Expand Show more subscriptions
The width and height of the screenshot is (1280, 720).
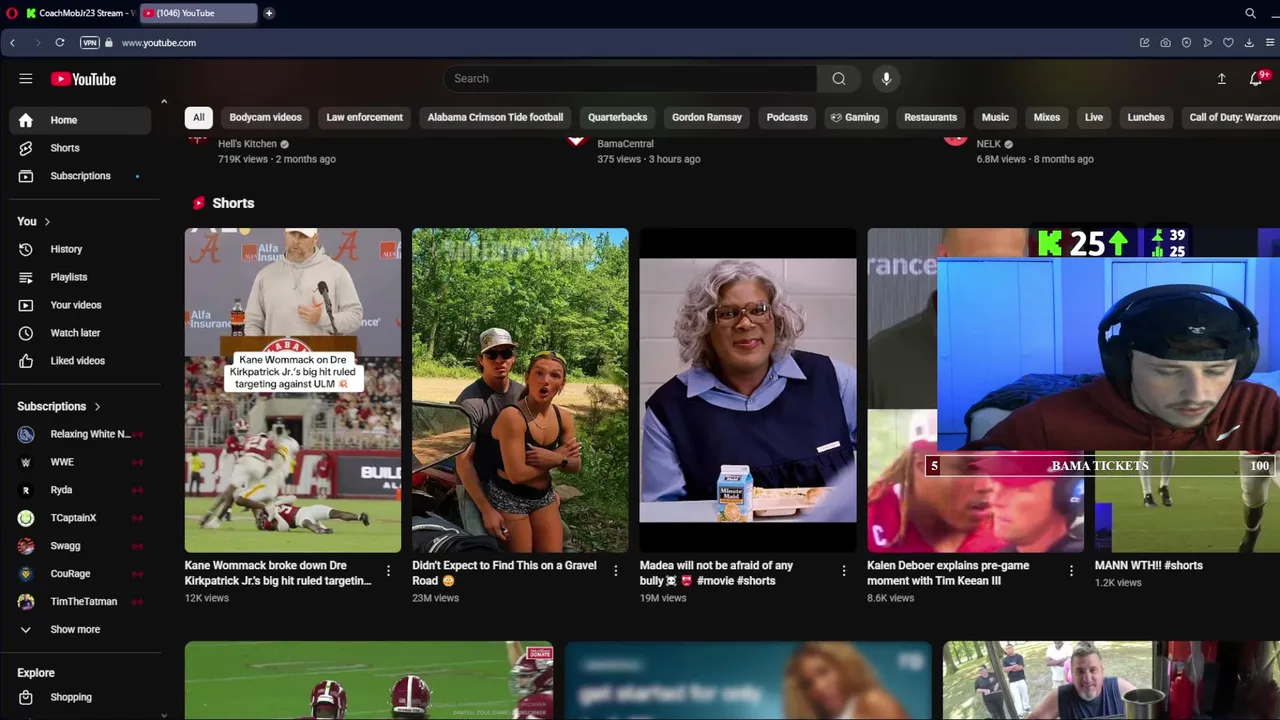pos(80,630)
